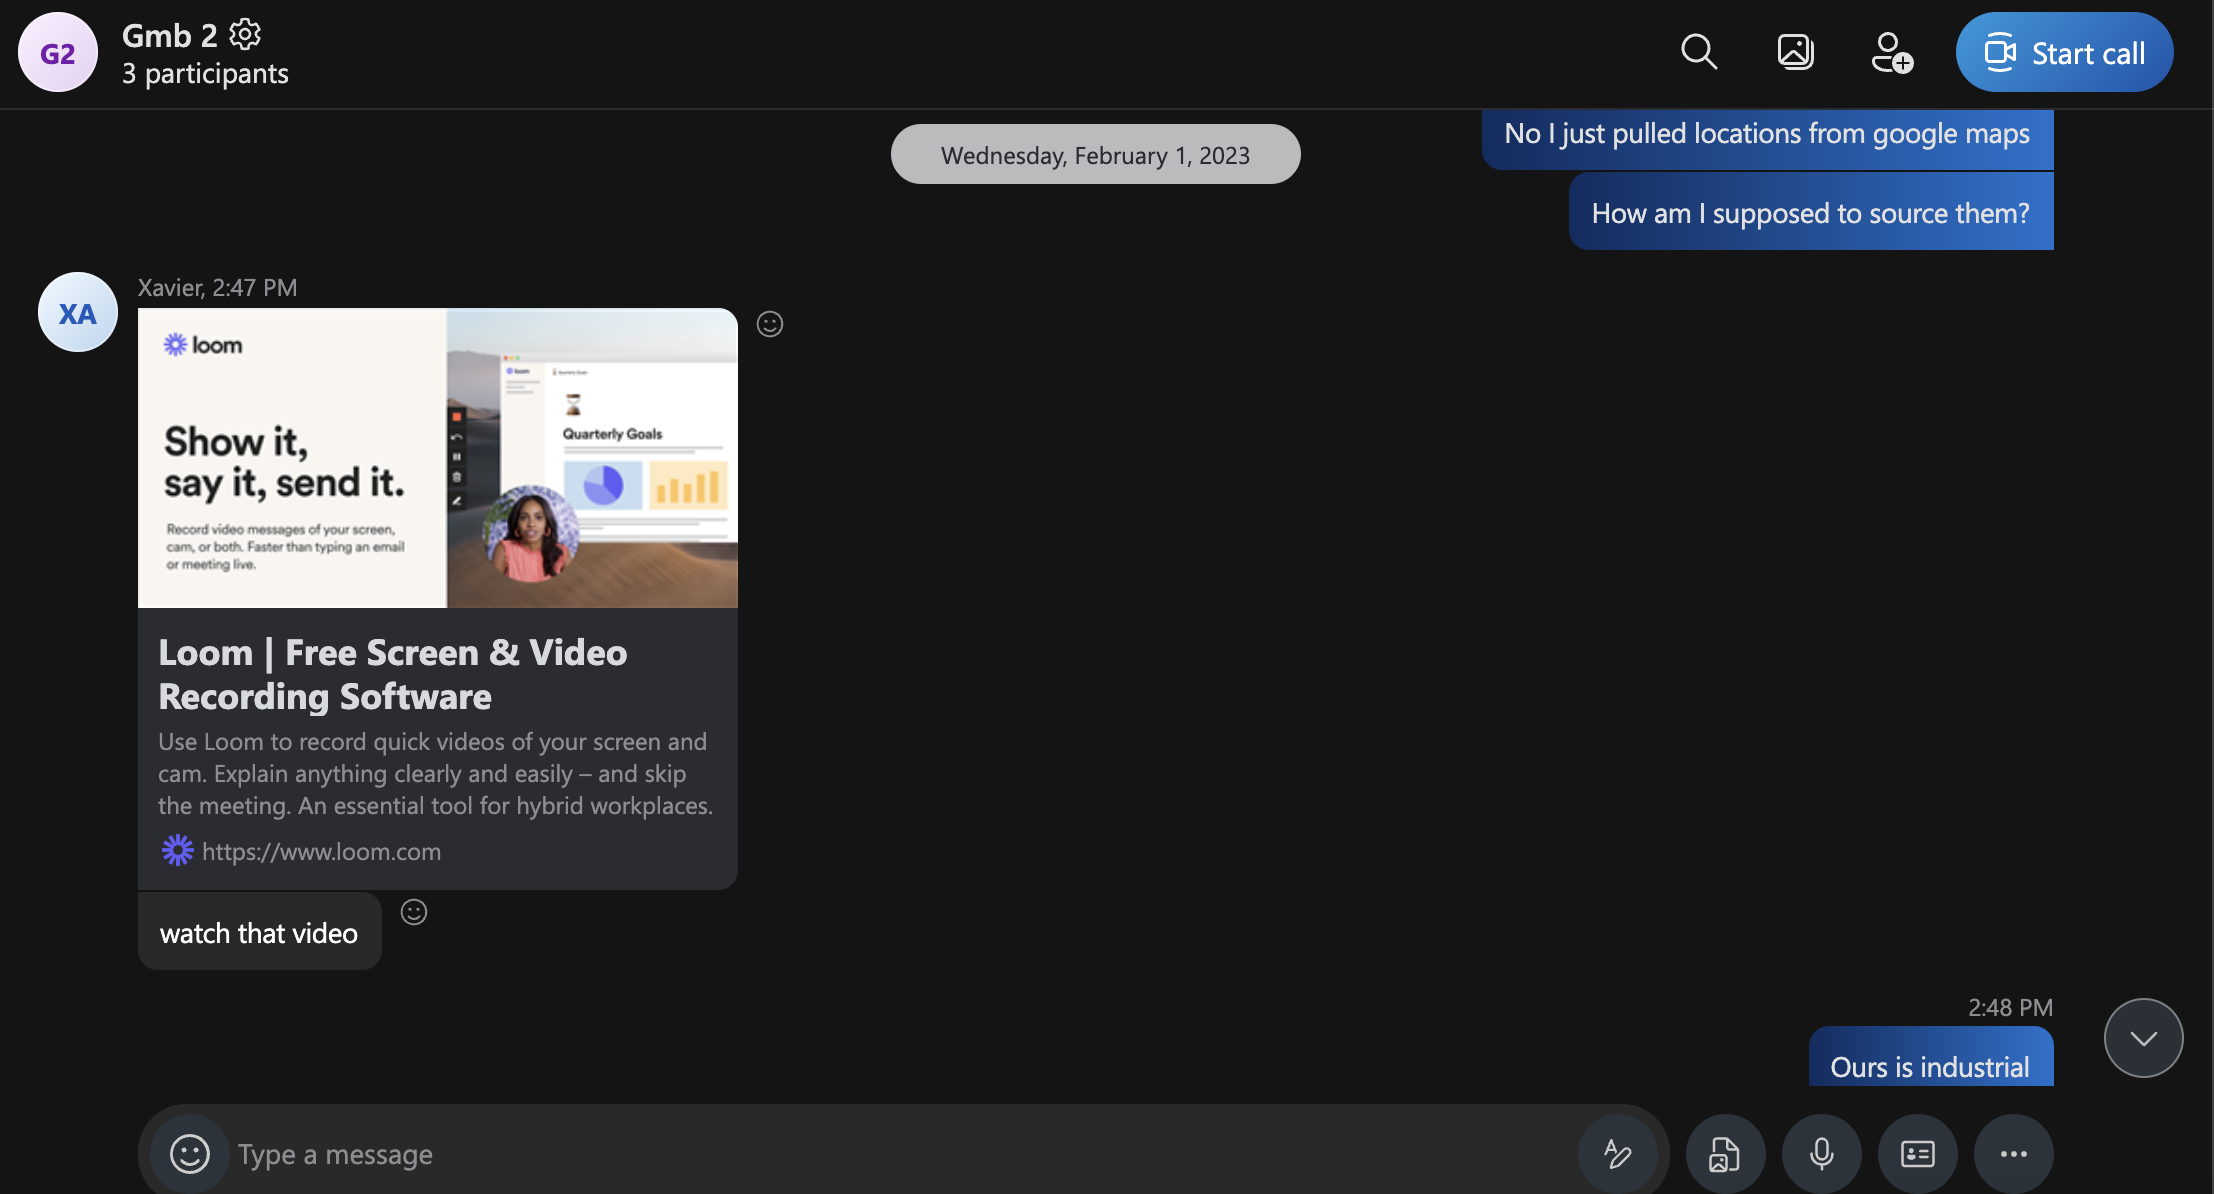Image resolution: width=2214 pixels, height=1194 pixels.
Task: Select the 'watch that video' message
Action: (259, 933)
